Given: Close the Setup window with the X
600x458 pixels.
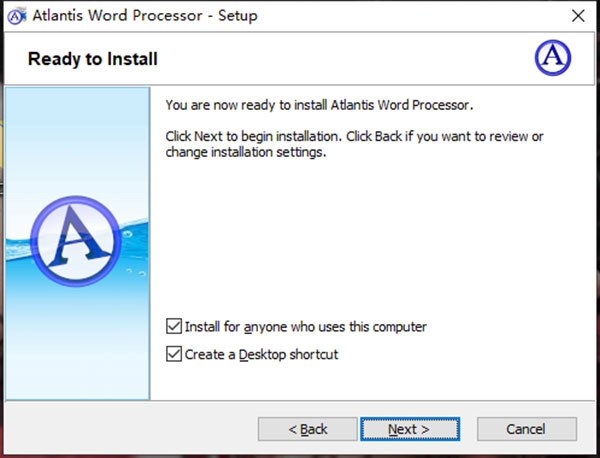Looking at the screenshot, I should 578,16.
